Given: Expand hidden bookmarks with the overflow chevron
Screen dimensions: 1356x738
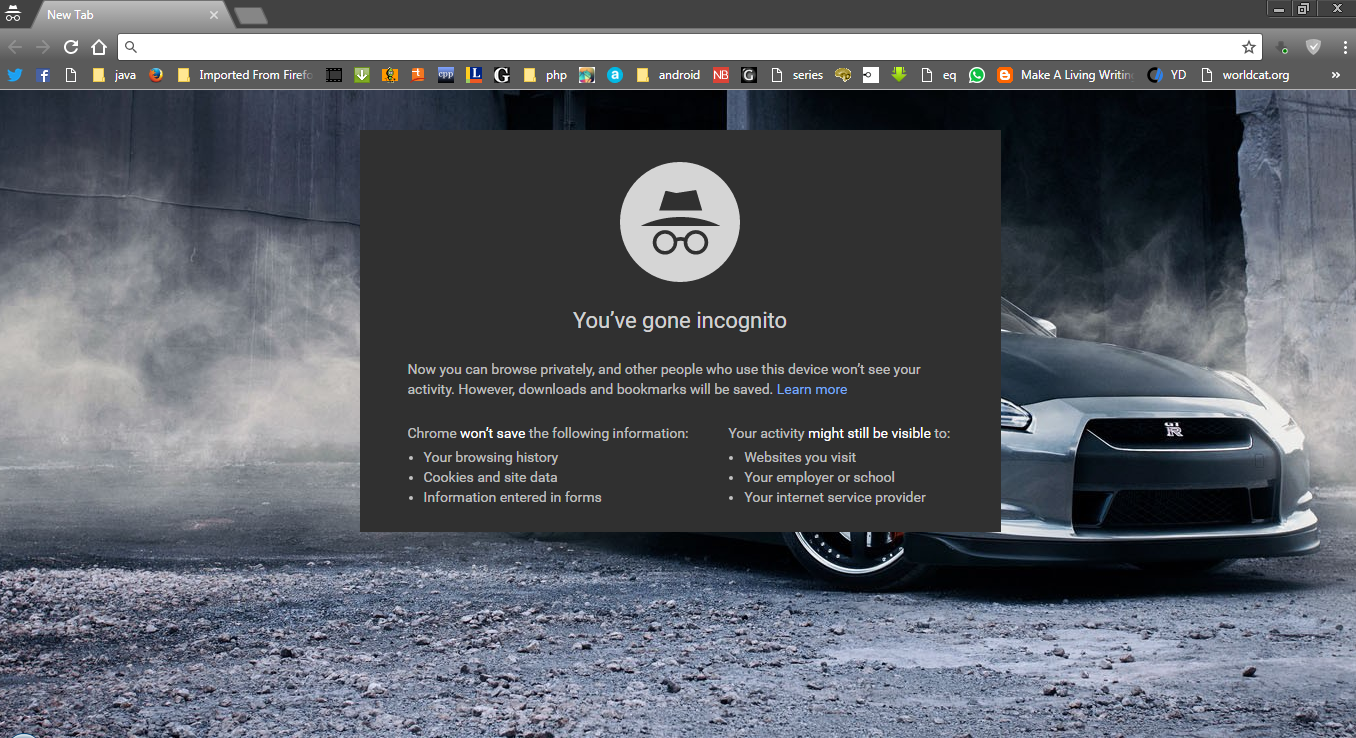Looking at the screenshot, I should pyautogui.click(x=1338, y=74).
